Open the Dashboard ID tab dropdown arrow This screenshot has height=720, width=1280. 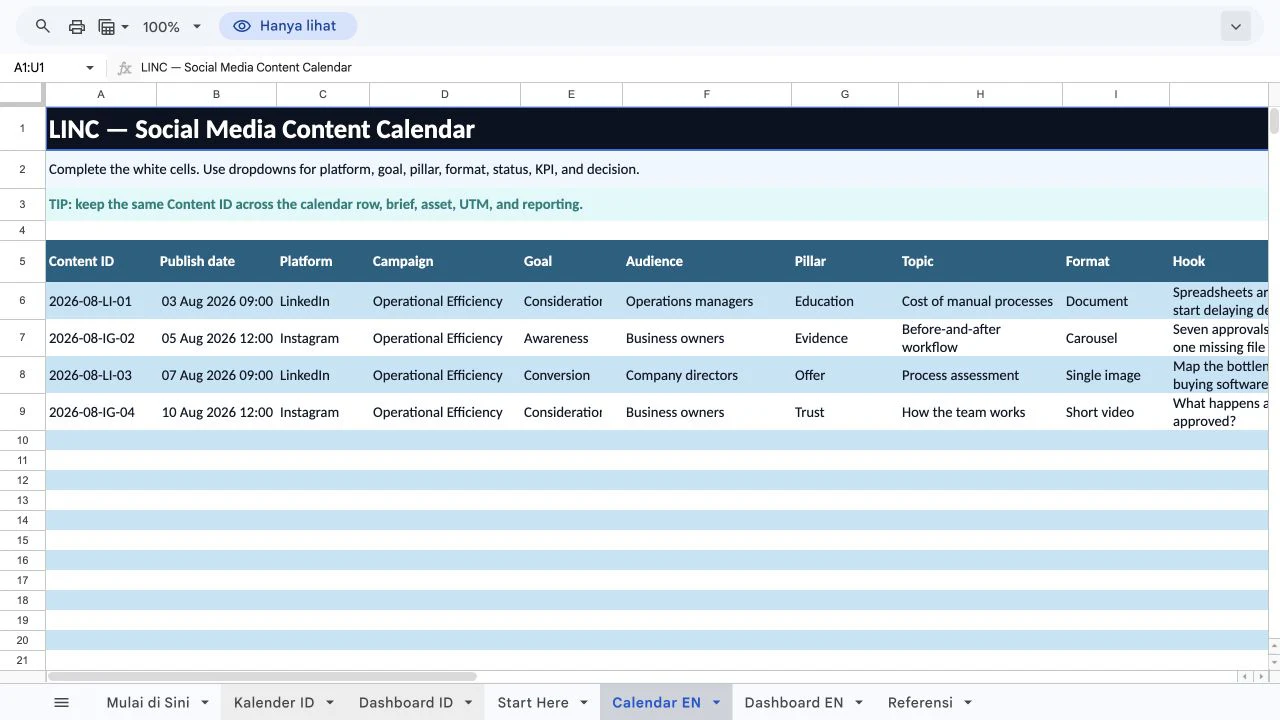(x=468, y=703)
